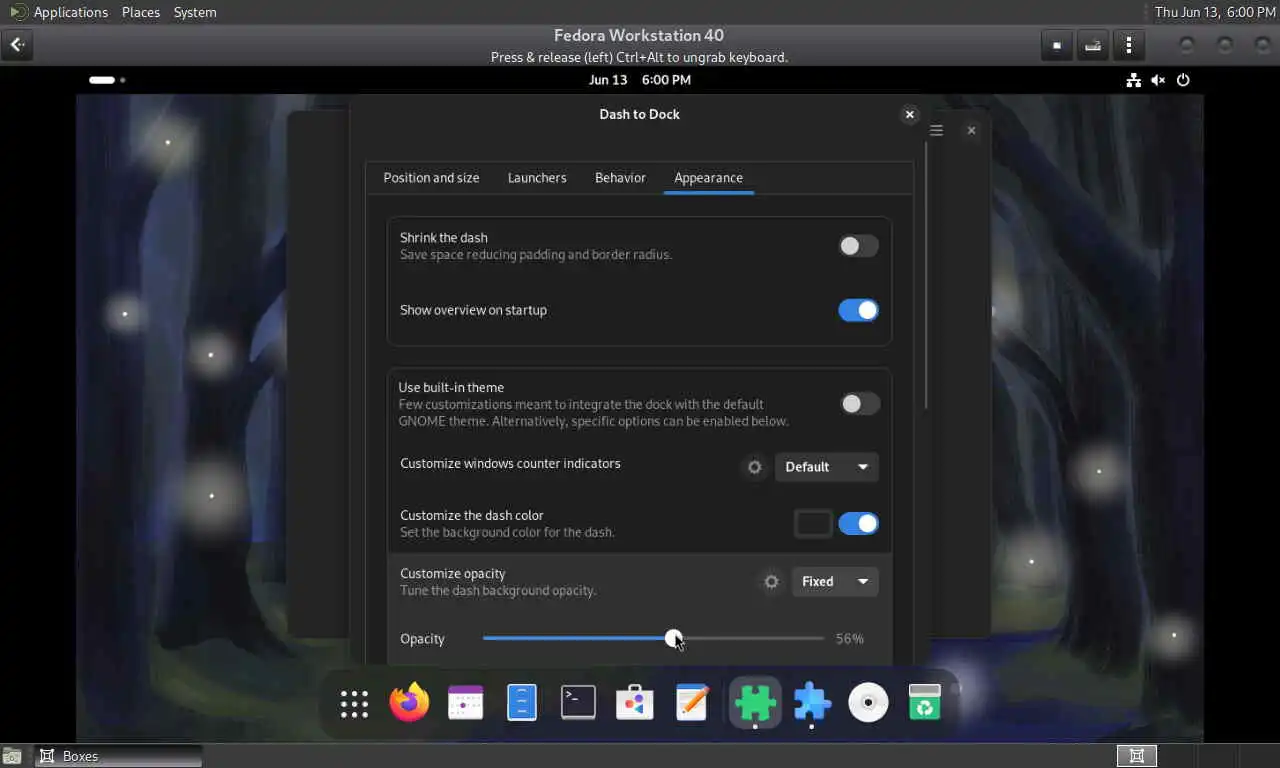The width and height of the screenshot is (1280, 768).
Task: Switch to the Position and size tab
Action: point(431,178)
